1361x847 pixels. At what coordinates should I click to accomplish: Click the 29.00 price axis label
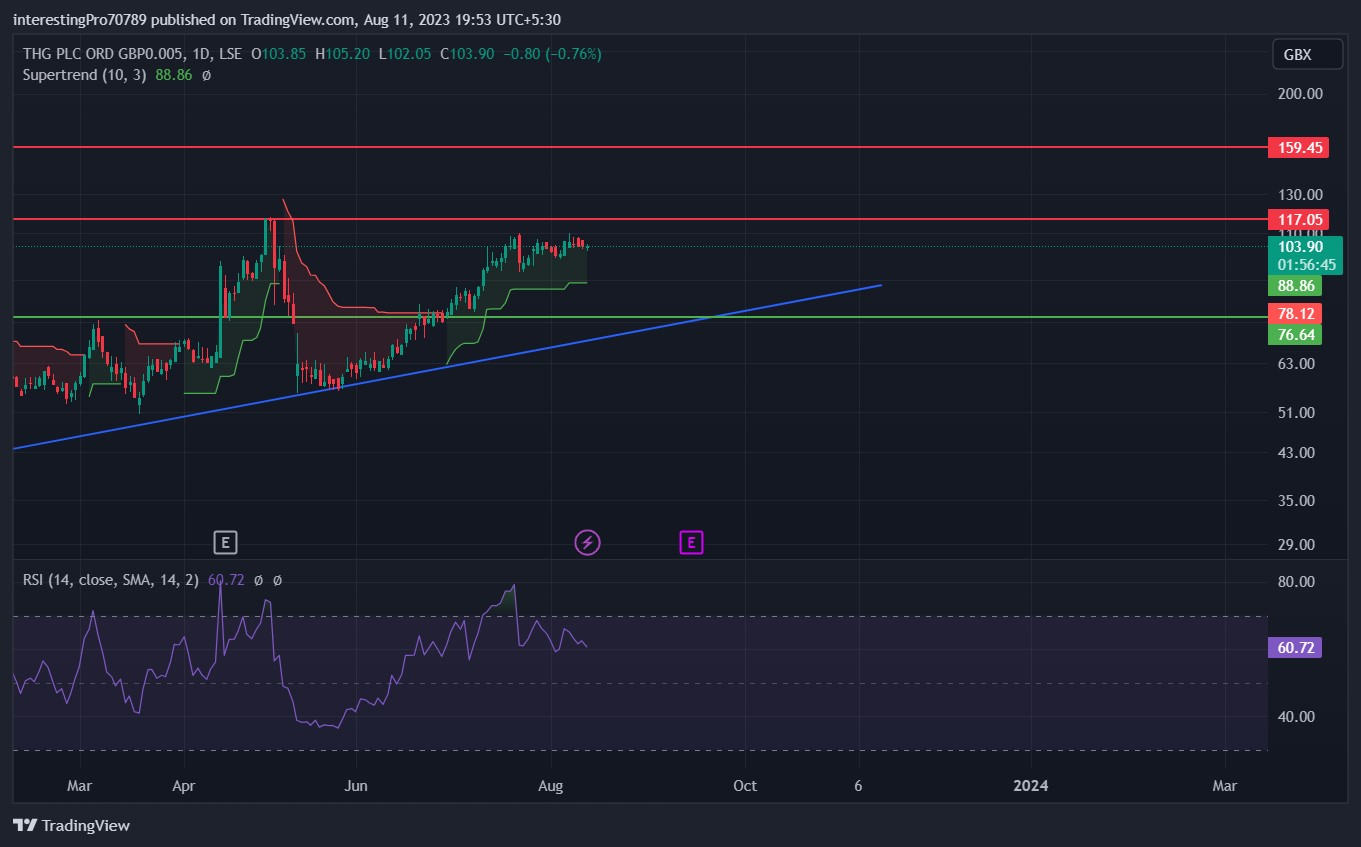point(1296,545)
